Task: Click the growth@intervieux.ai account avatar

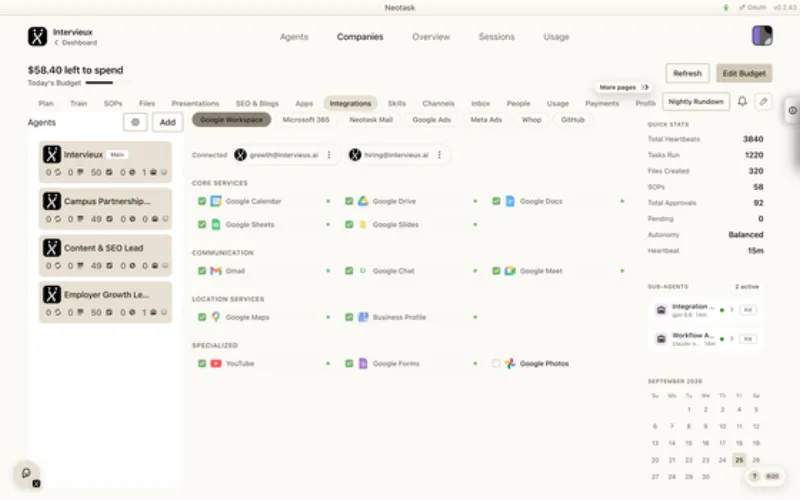Action: click(240, 155)
